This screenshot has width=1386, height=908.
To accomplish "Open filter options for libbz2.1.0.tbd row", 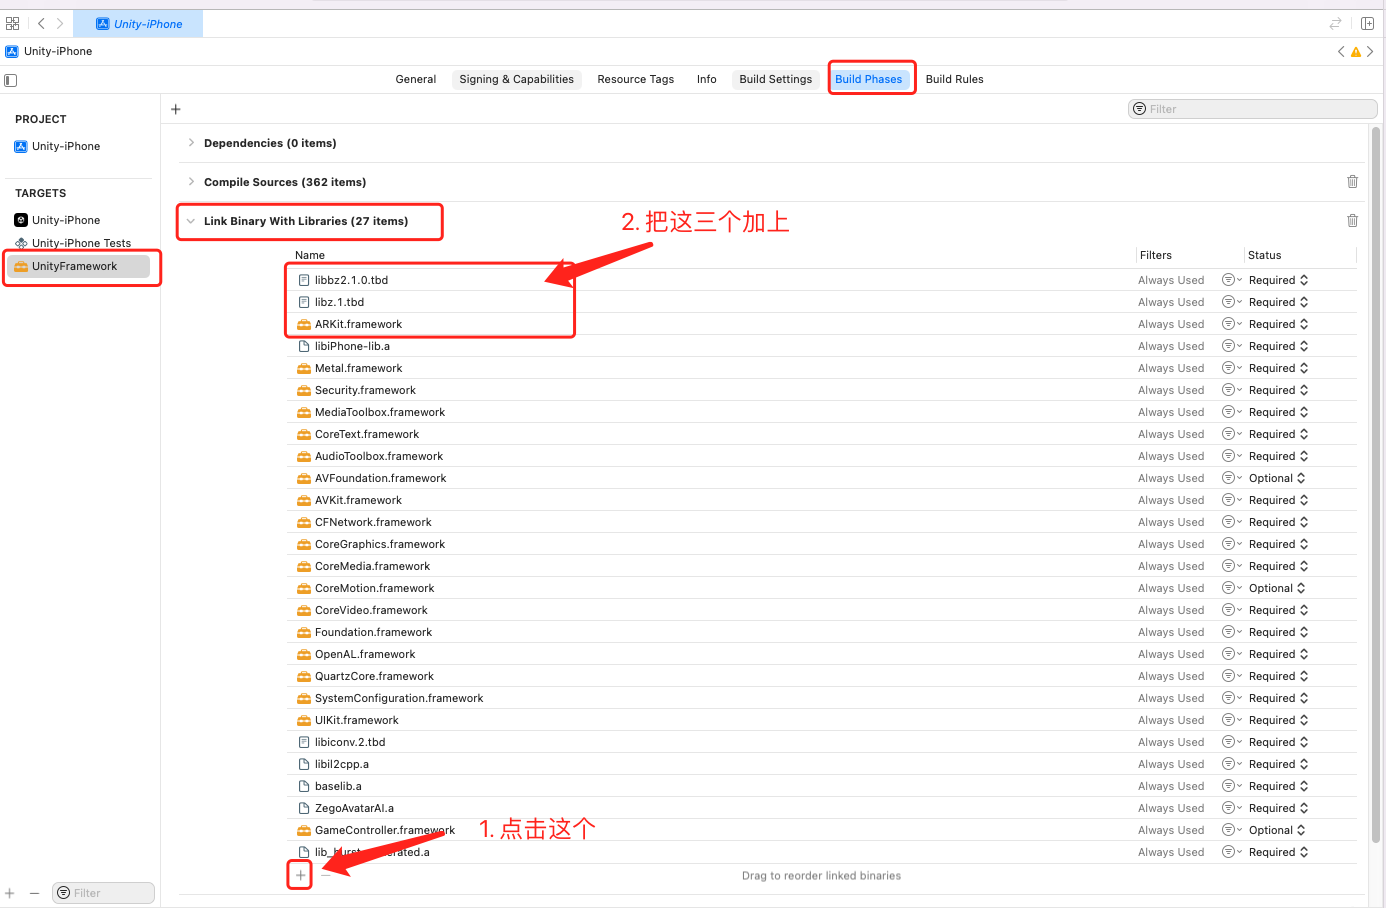I will click(1231, 281).
